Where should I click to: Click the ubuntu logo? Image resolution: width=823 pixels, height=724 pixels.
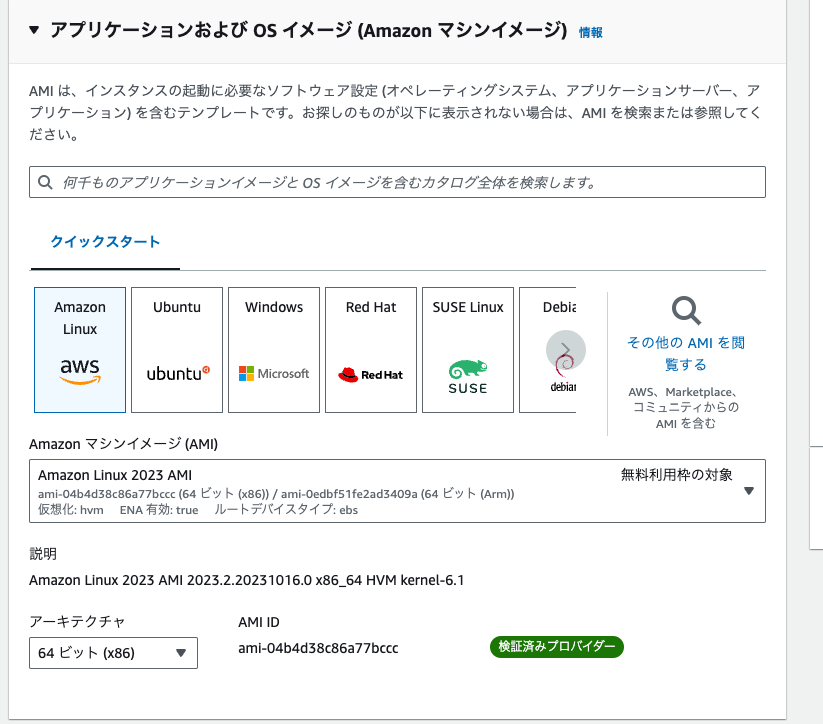[178, 373]
